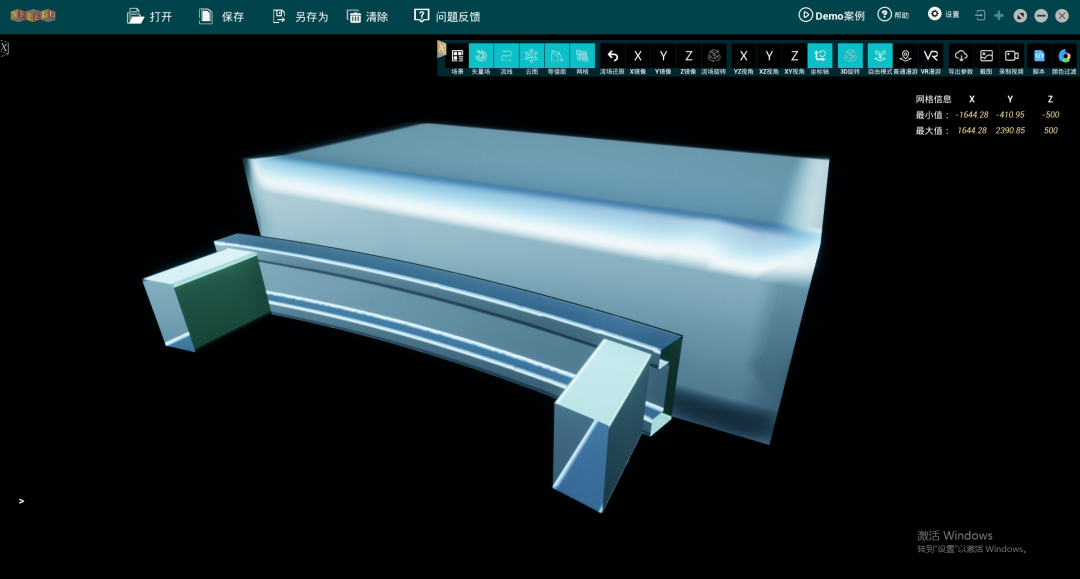Switch to the YZ视角 view
This screenshot has width=1080, height=579.
point(743,60)
